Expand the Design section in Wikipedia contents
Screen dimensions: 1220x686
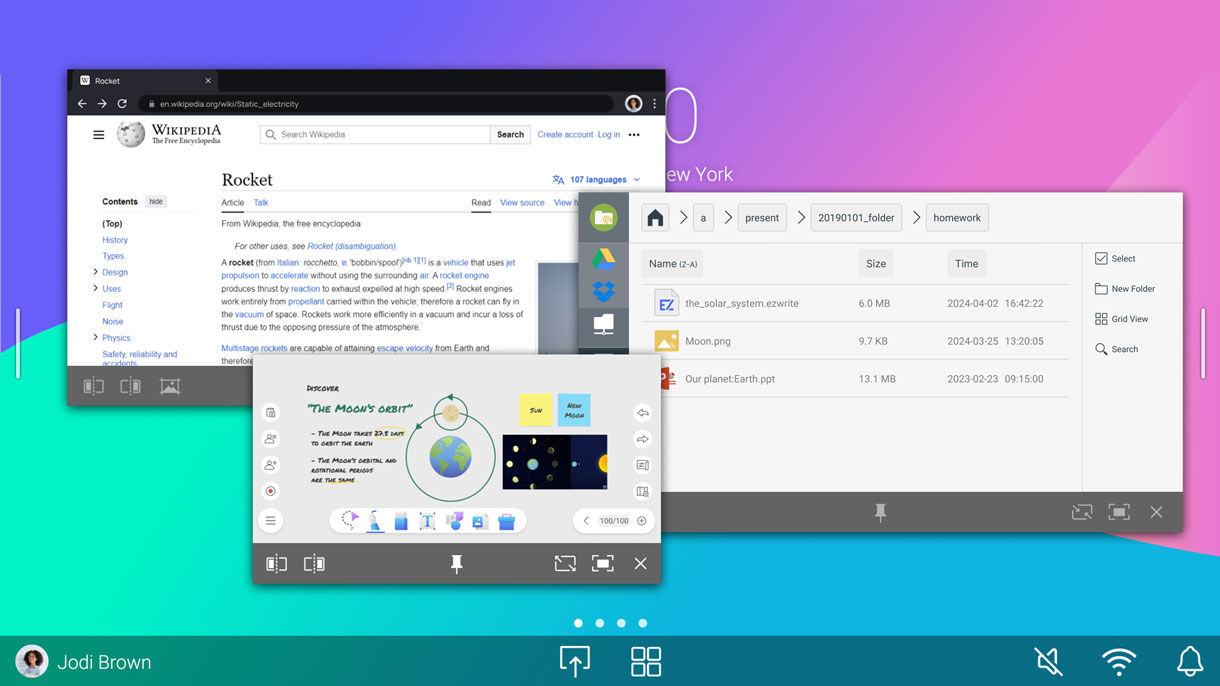(96, 272)
